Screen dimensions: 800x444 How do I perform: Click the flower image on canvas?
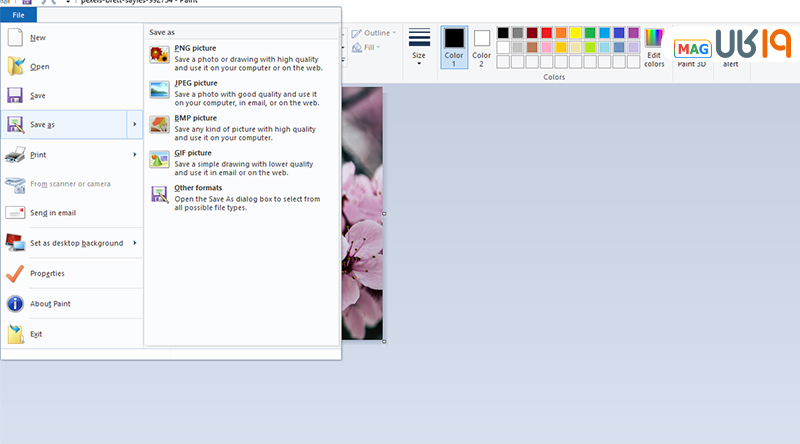(362, 213)
